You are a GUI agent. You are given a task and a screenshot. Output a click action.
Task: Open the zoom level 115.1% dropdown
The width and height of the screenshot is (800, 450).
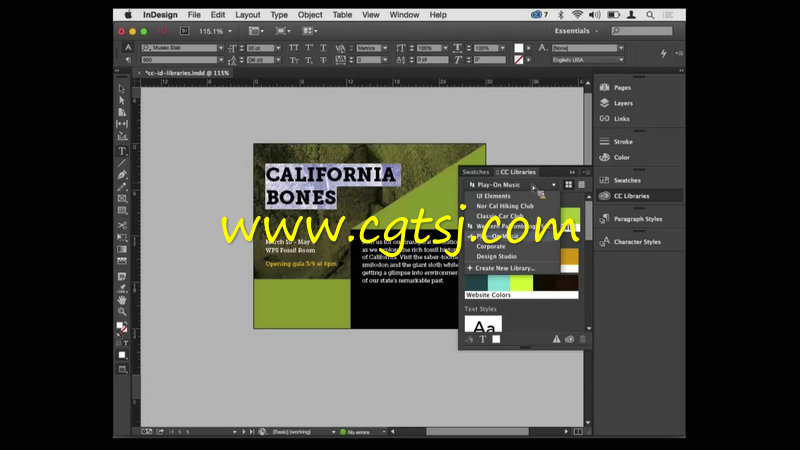point(230,32)
